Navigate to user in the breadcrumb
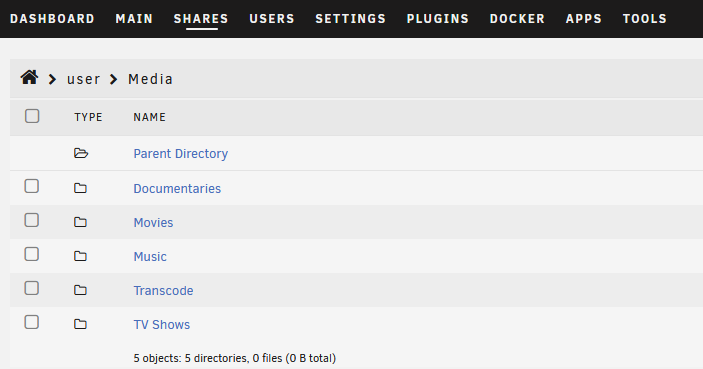This screenshot has height=369, width=703. click(x=83, y=79)
